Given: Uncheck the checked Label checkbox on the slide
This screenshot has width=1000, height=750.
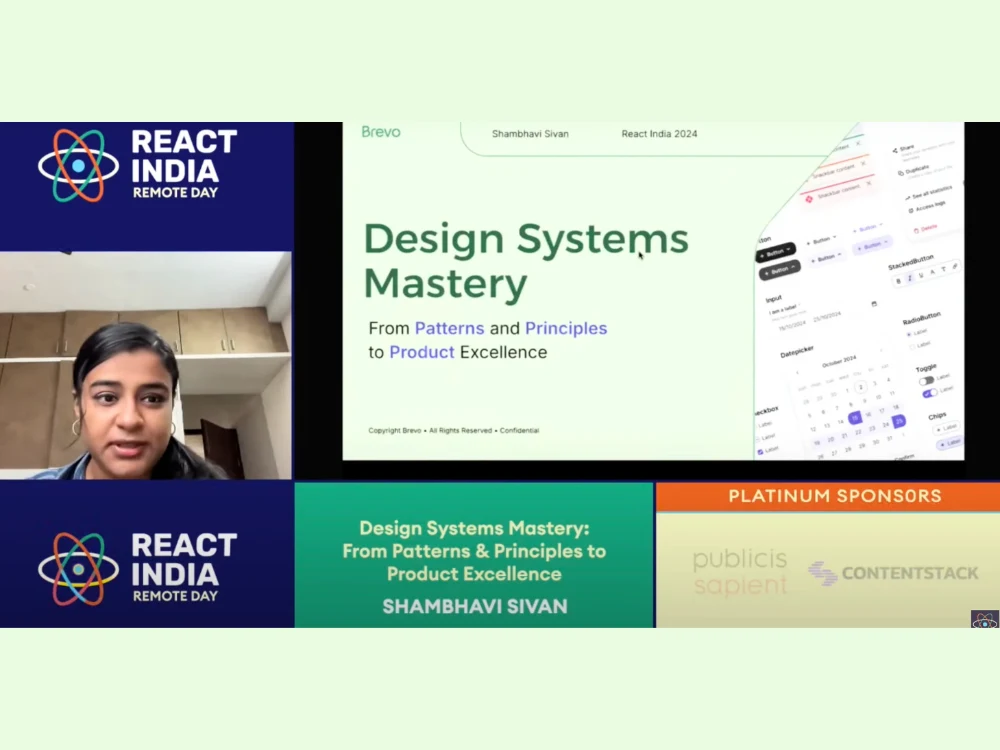Looking at the screenshot, I should (760, 452).
